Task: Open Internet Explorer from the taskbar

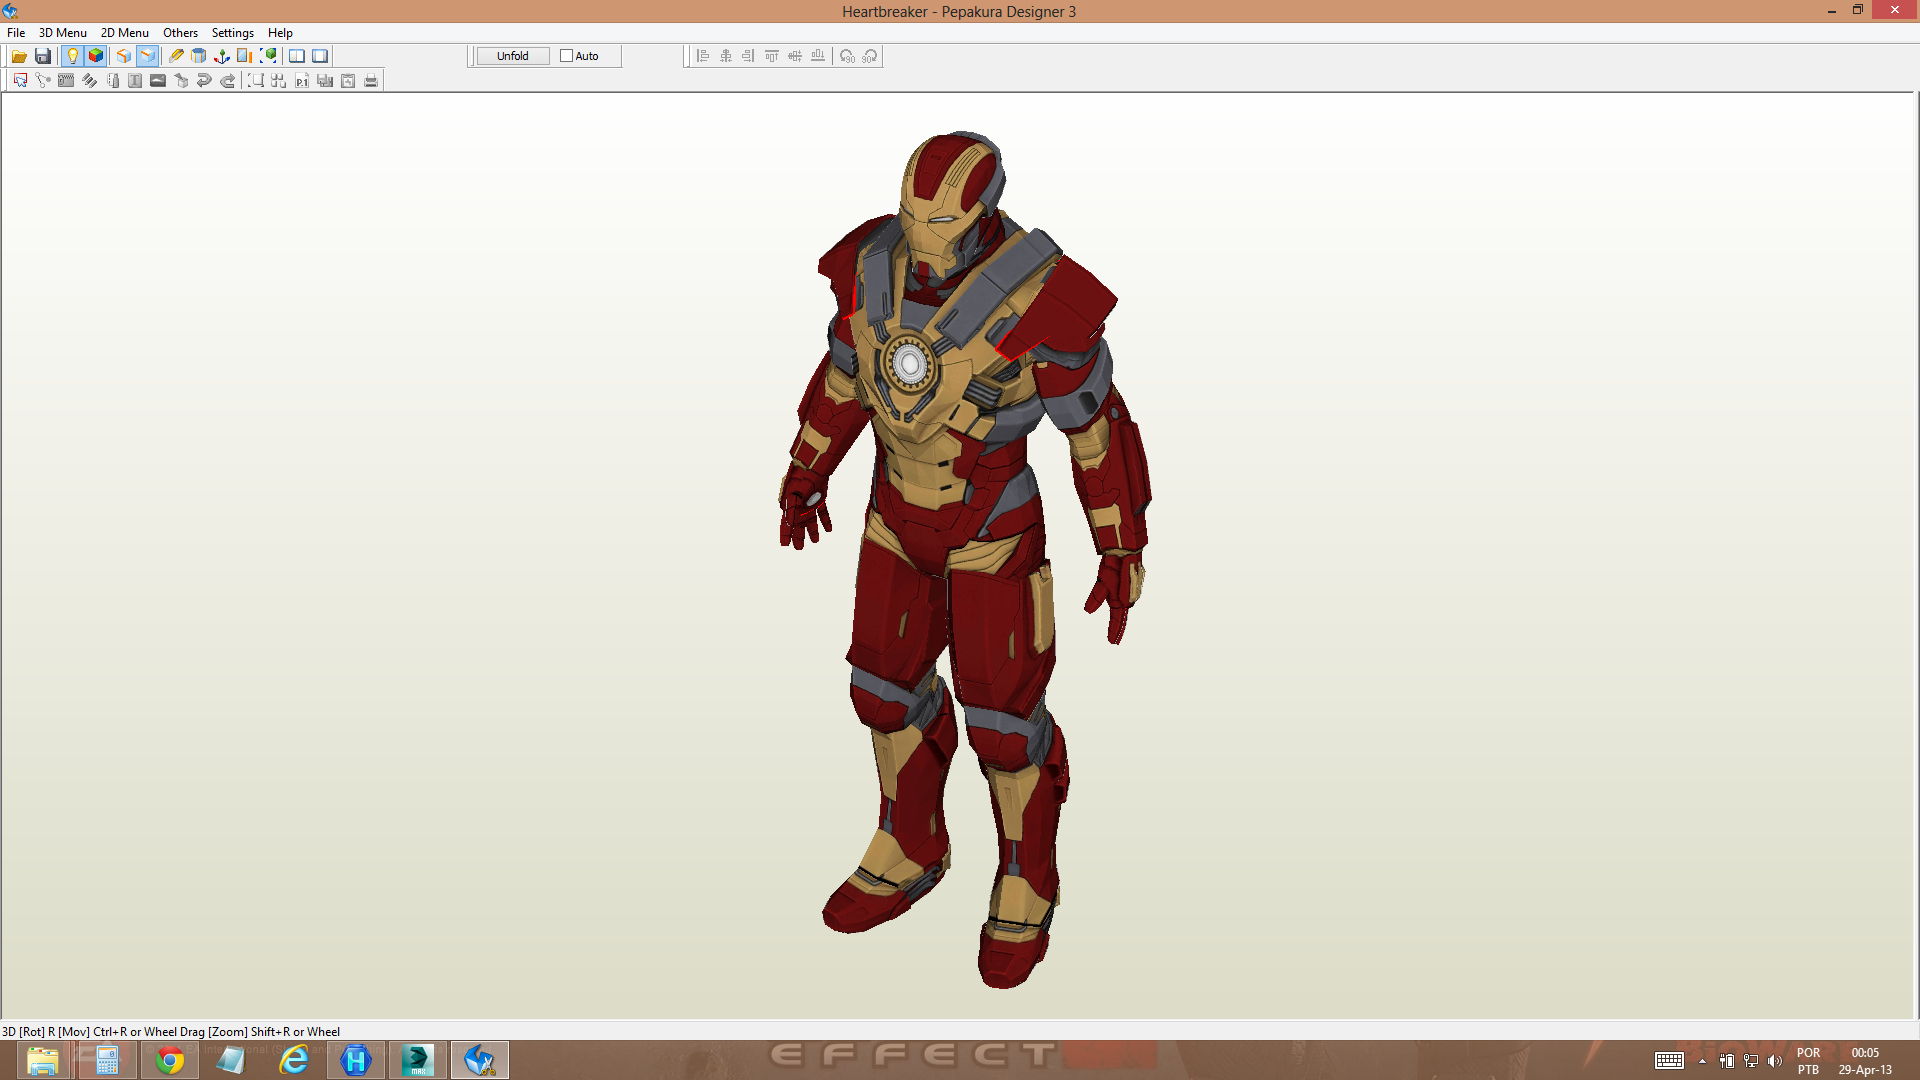Action: coord(294,1060)
